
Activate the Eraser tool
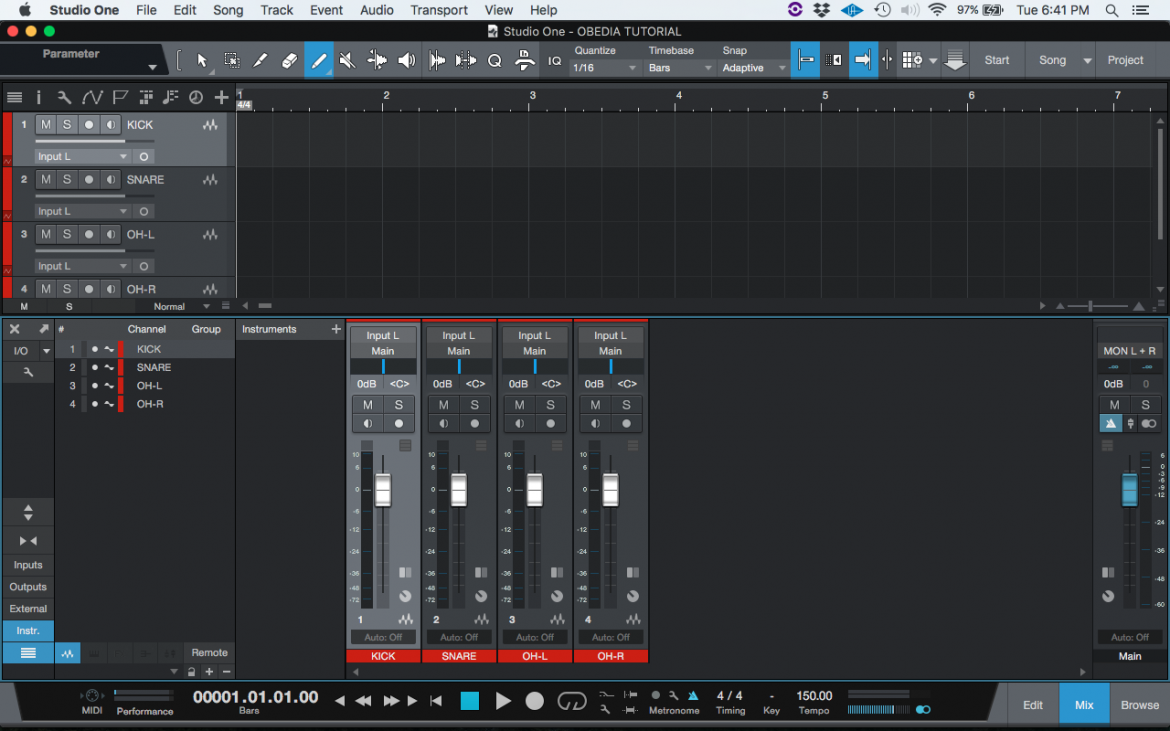tap(290, 60)
